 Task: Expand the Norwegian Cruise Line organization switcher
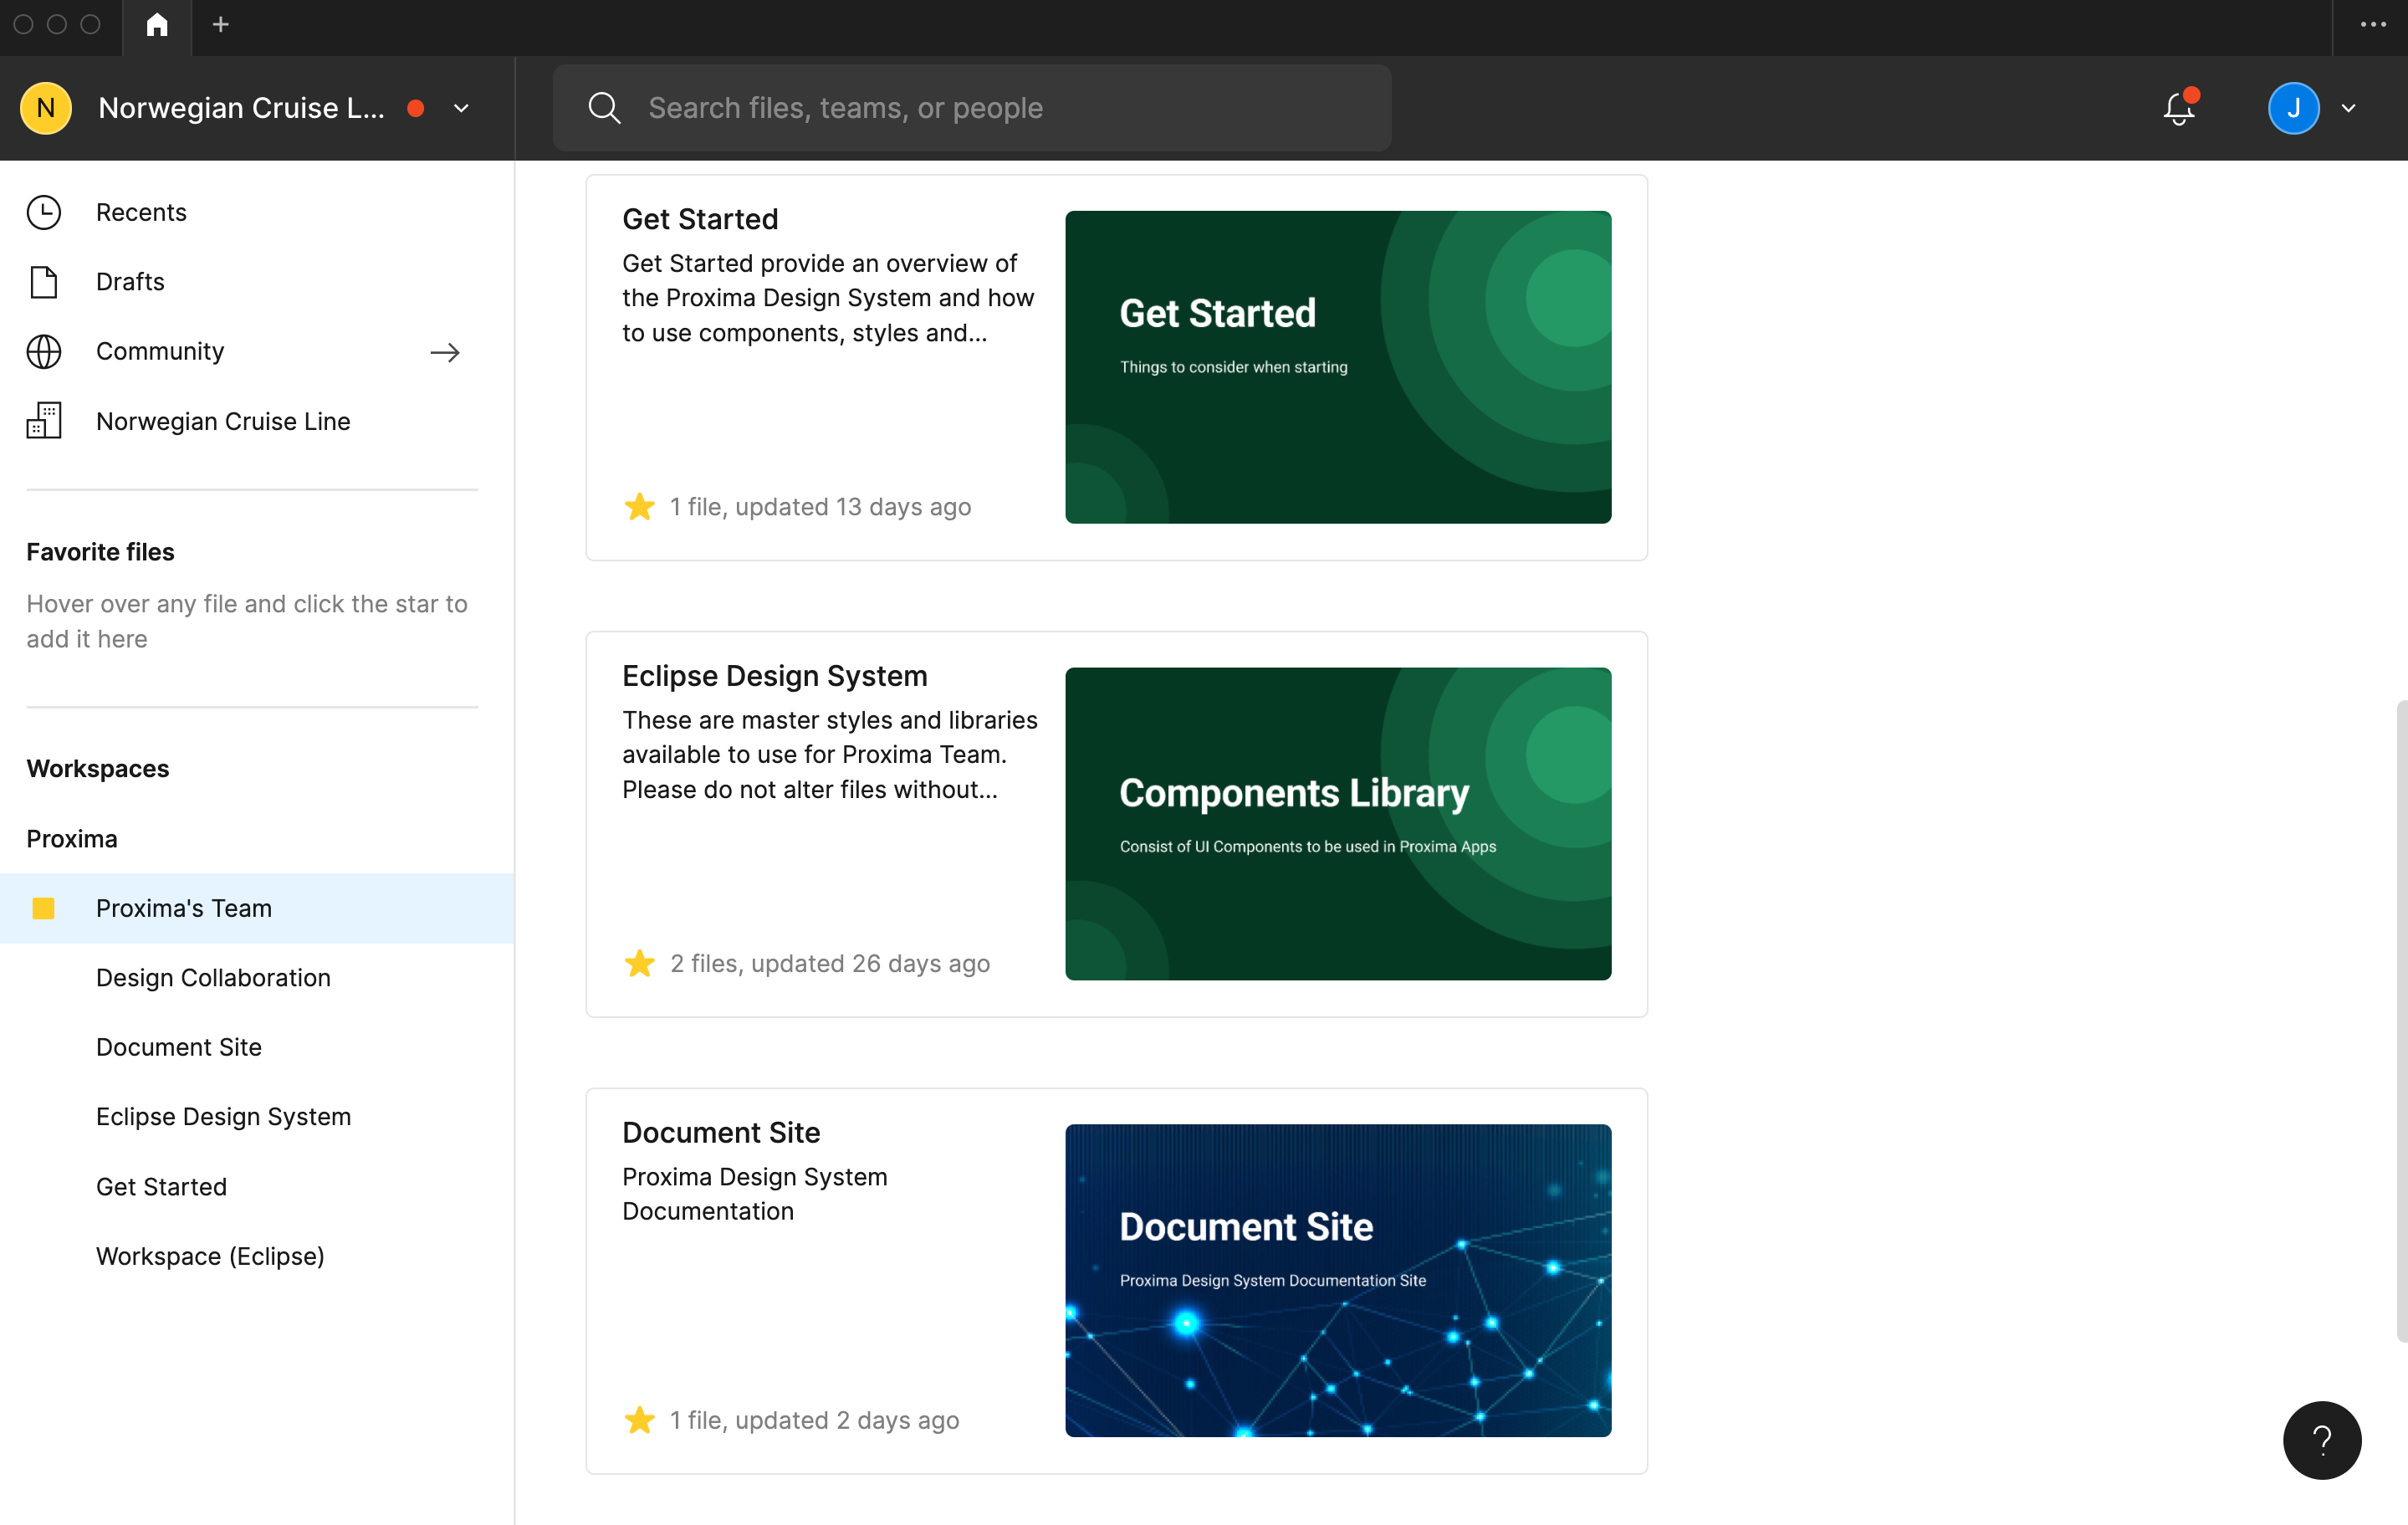click(x=461, y=108)
